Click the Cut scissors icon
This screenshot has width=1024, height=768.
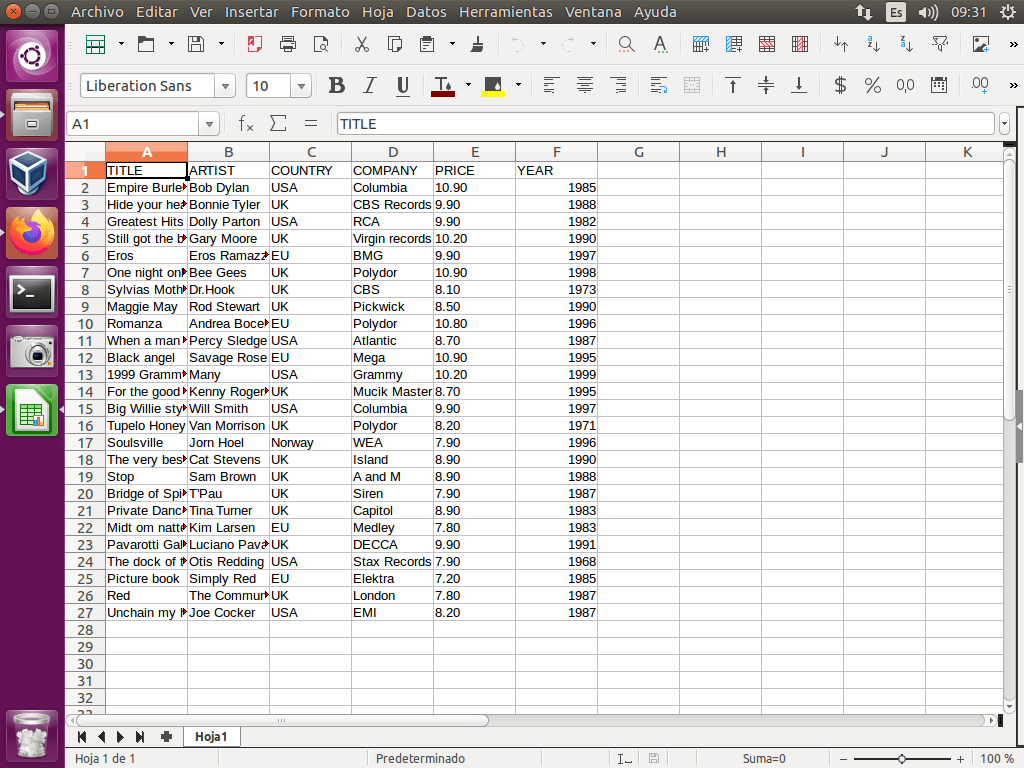point(362,44)
